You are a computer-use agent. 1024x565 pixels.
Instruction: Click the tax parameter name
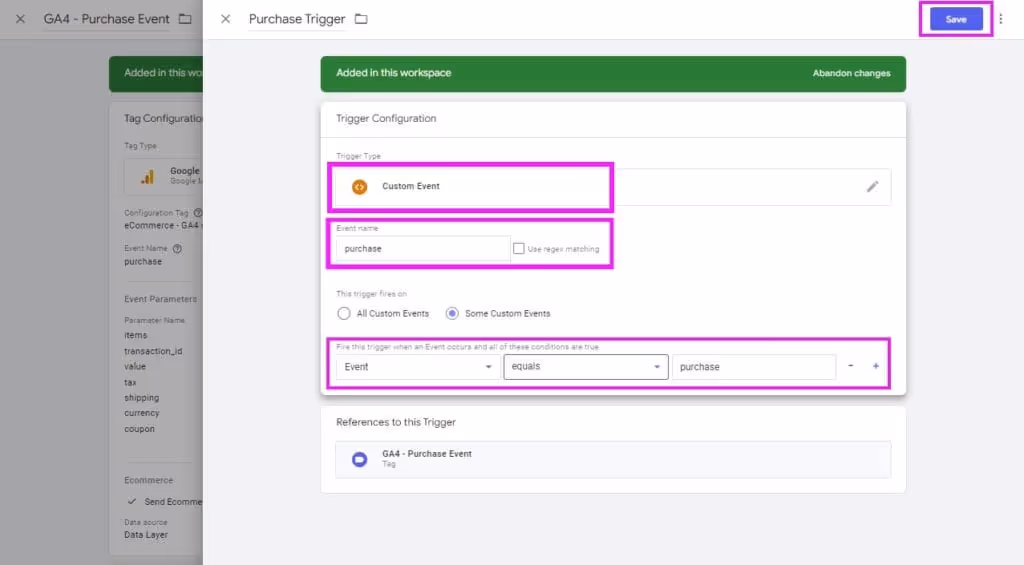130,382
